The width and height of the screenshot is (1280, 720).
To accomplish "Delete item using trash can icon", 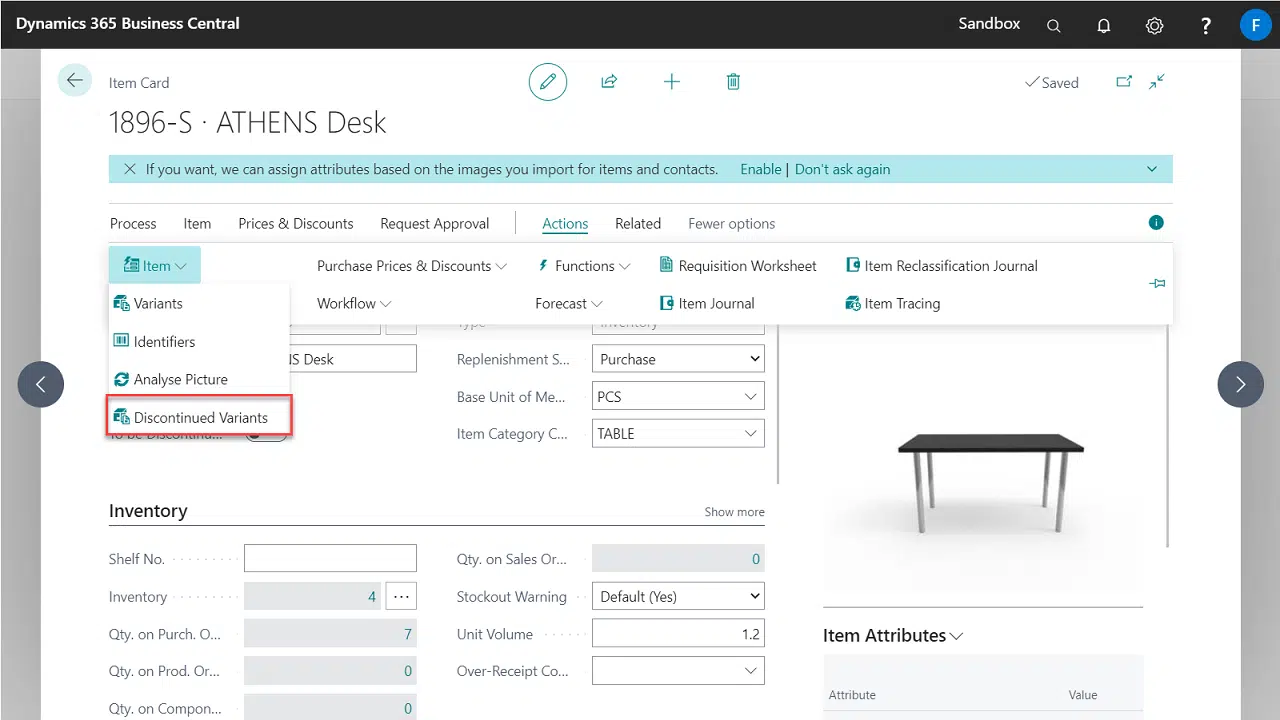I will [733, 82].
